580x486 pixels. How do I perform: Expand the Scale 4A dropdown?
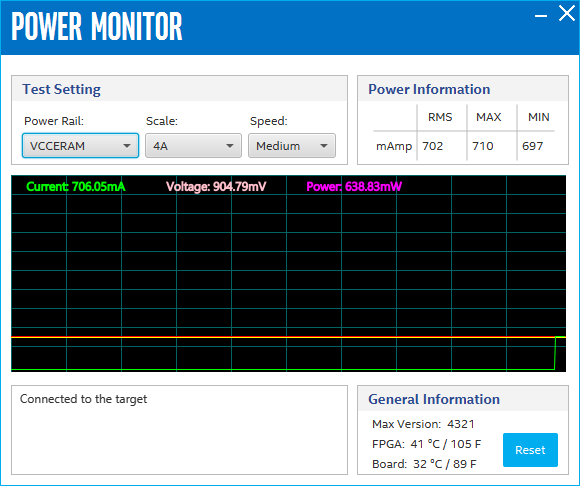[x=193, y=146]
